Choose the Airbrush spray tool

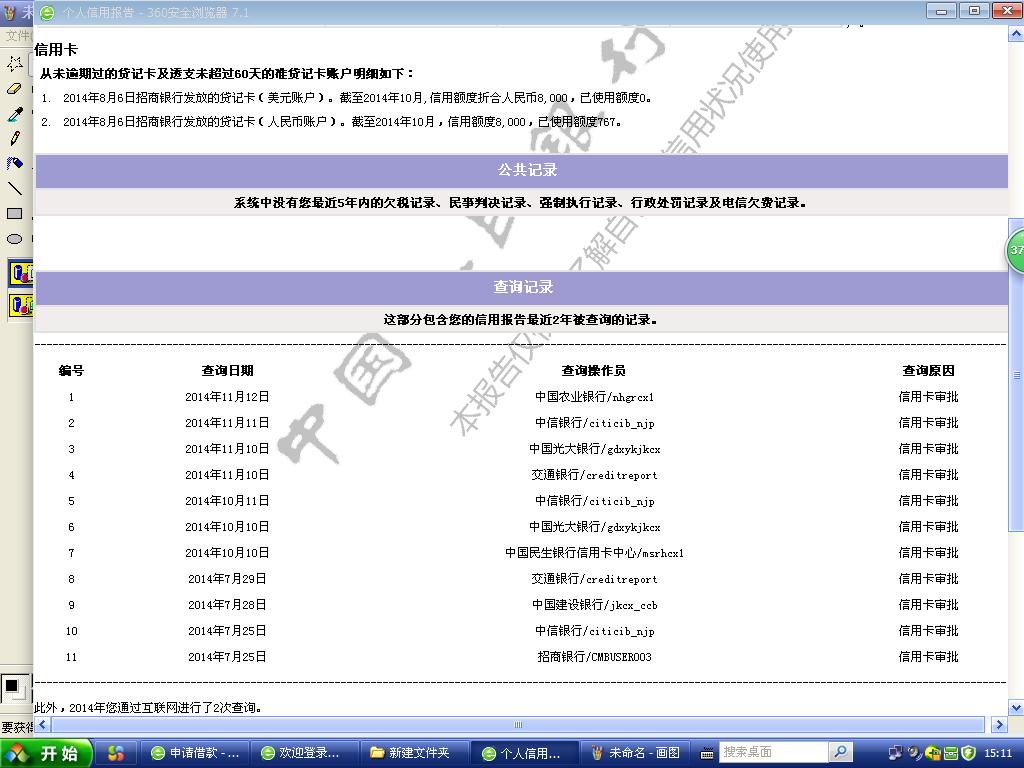(14, 163)
